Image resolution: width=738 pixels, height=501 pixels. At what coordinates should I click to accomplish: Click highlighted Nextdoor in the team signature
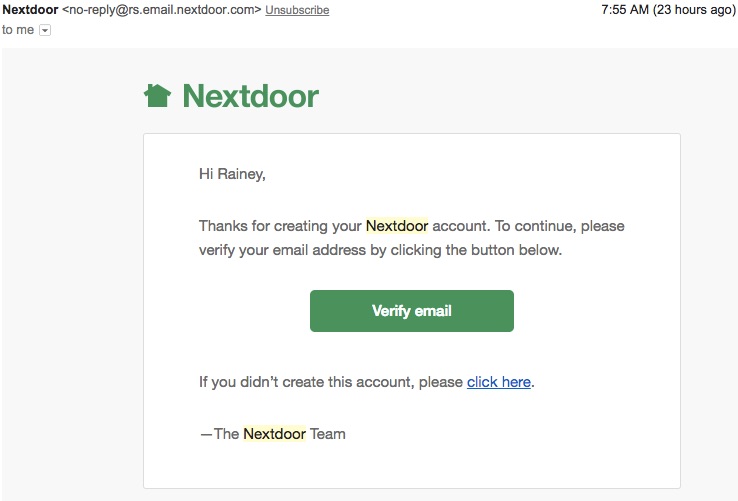pyautogui.click(x=274, y=434)
